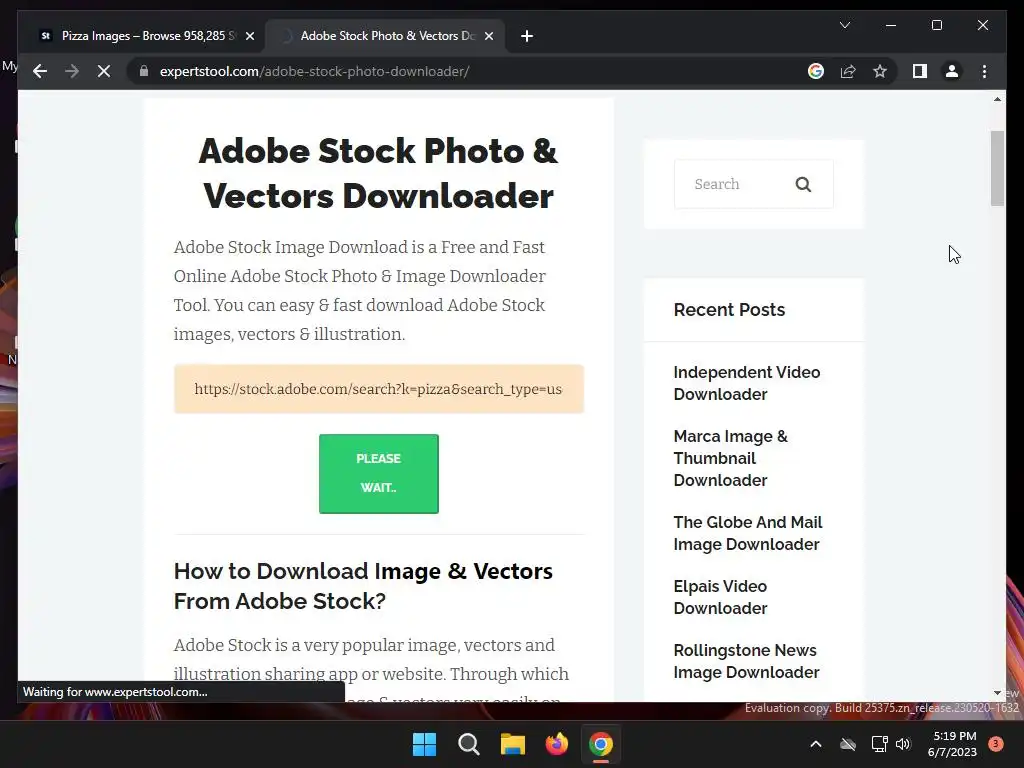Click the Chrome taskbar icon
Screen dimensions: 1024x768
coord(601,744)
